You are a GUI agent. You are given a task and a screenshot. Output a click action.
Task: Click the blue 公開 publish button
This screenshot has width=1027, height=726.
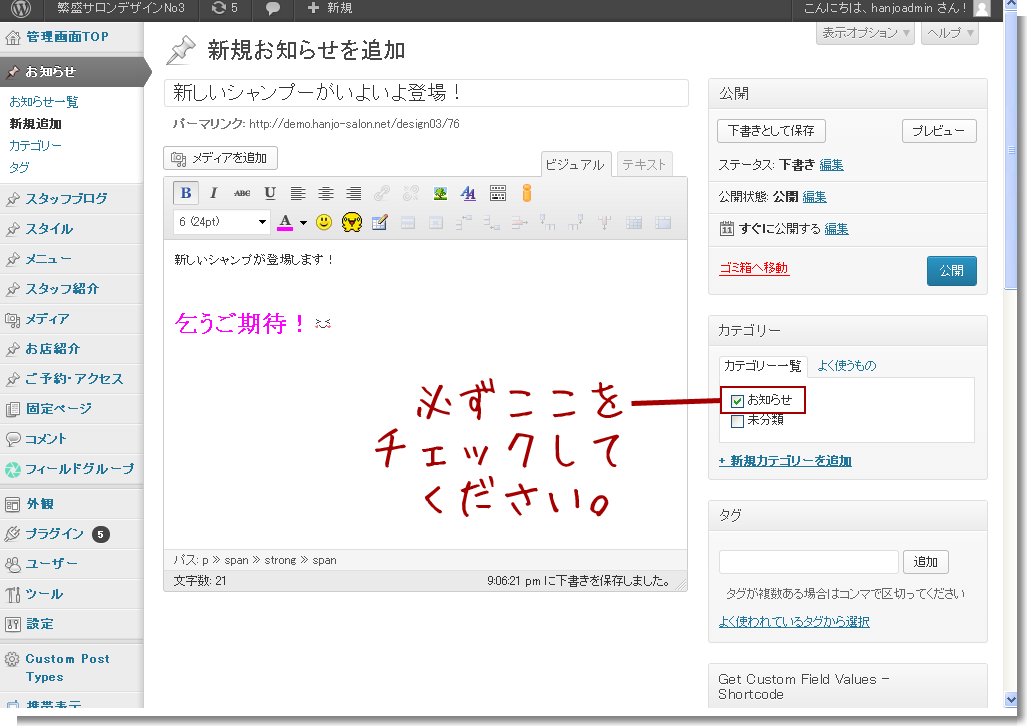(x=951, y=271)
